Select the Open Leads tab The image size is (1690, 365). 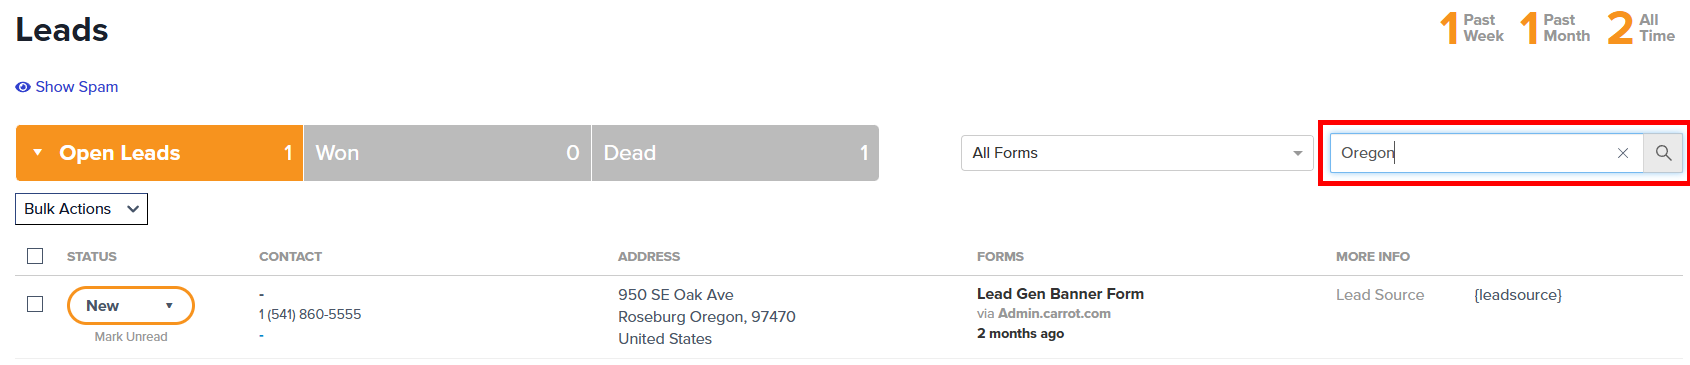(159, 153)
